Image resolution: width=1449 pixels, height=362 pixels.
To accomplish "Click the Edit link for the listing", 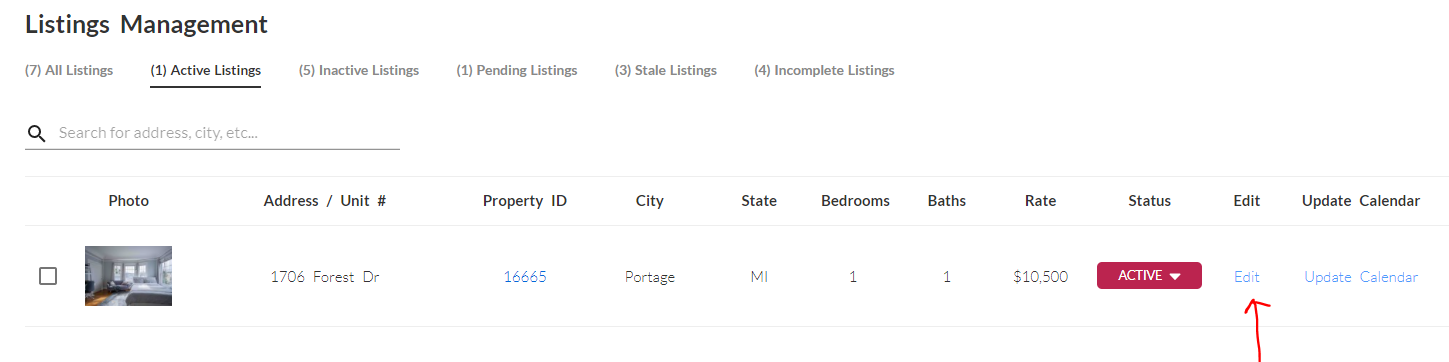I will [1247, 277].
